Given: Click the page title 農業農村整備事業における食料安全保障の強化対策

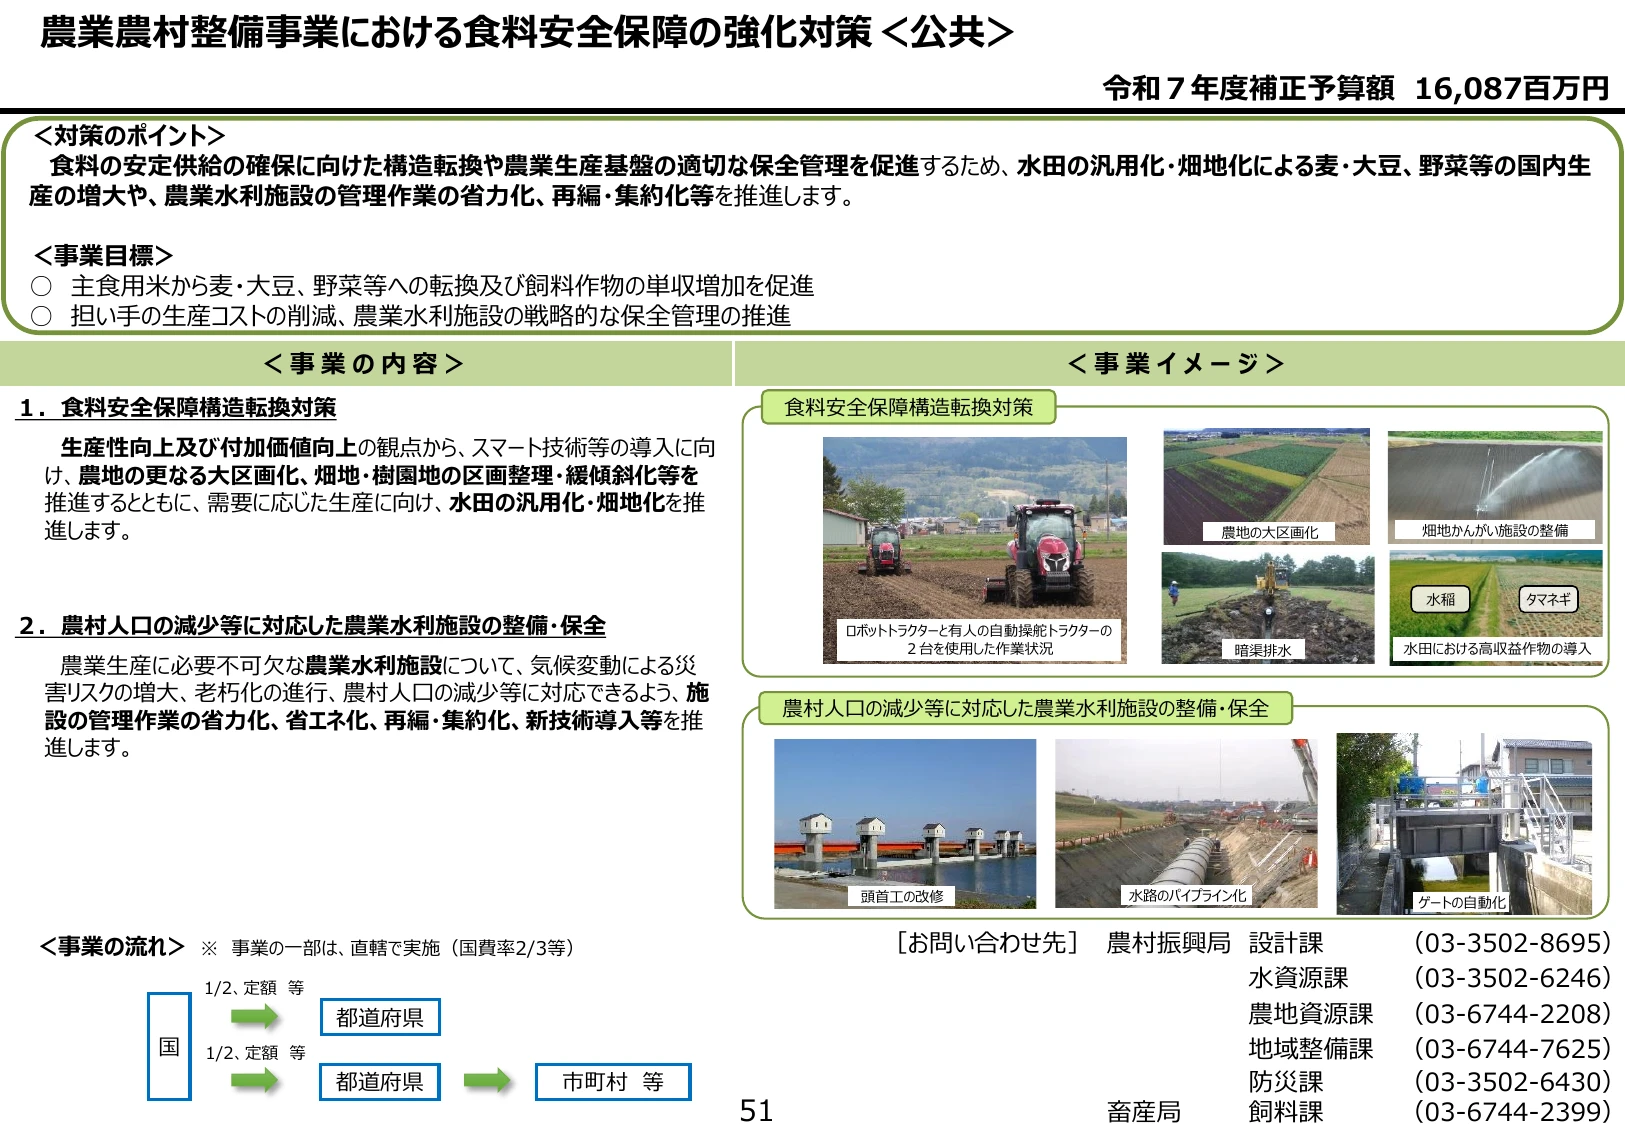Looking at the screenshot, I should coord(455,33).
